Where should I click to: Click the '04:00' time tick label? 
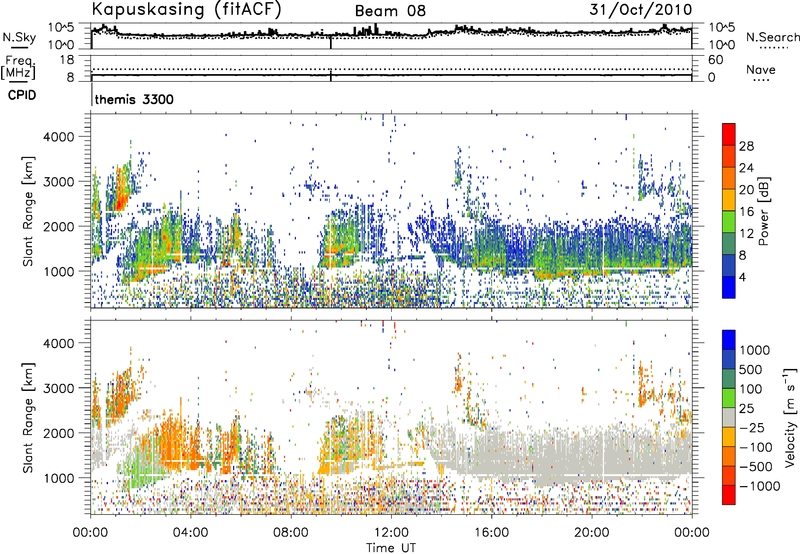coord(190,533)
